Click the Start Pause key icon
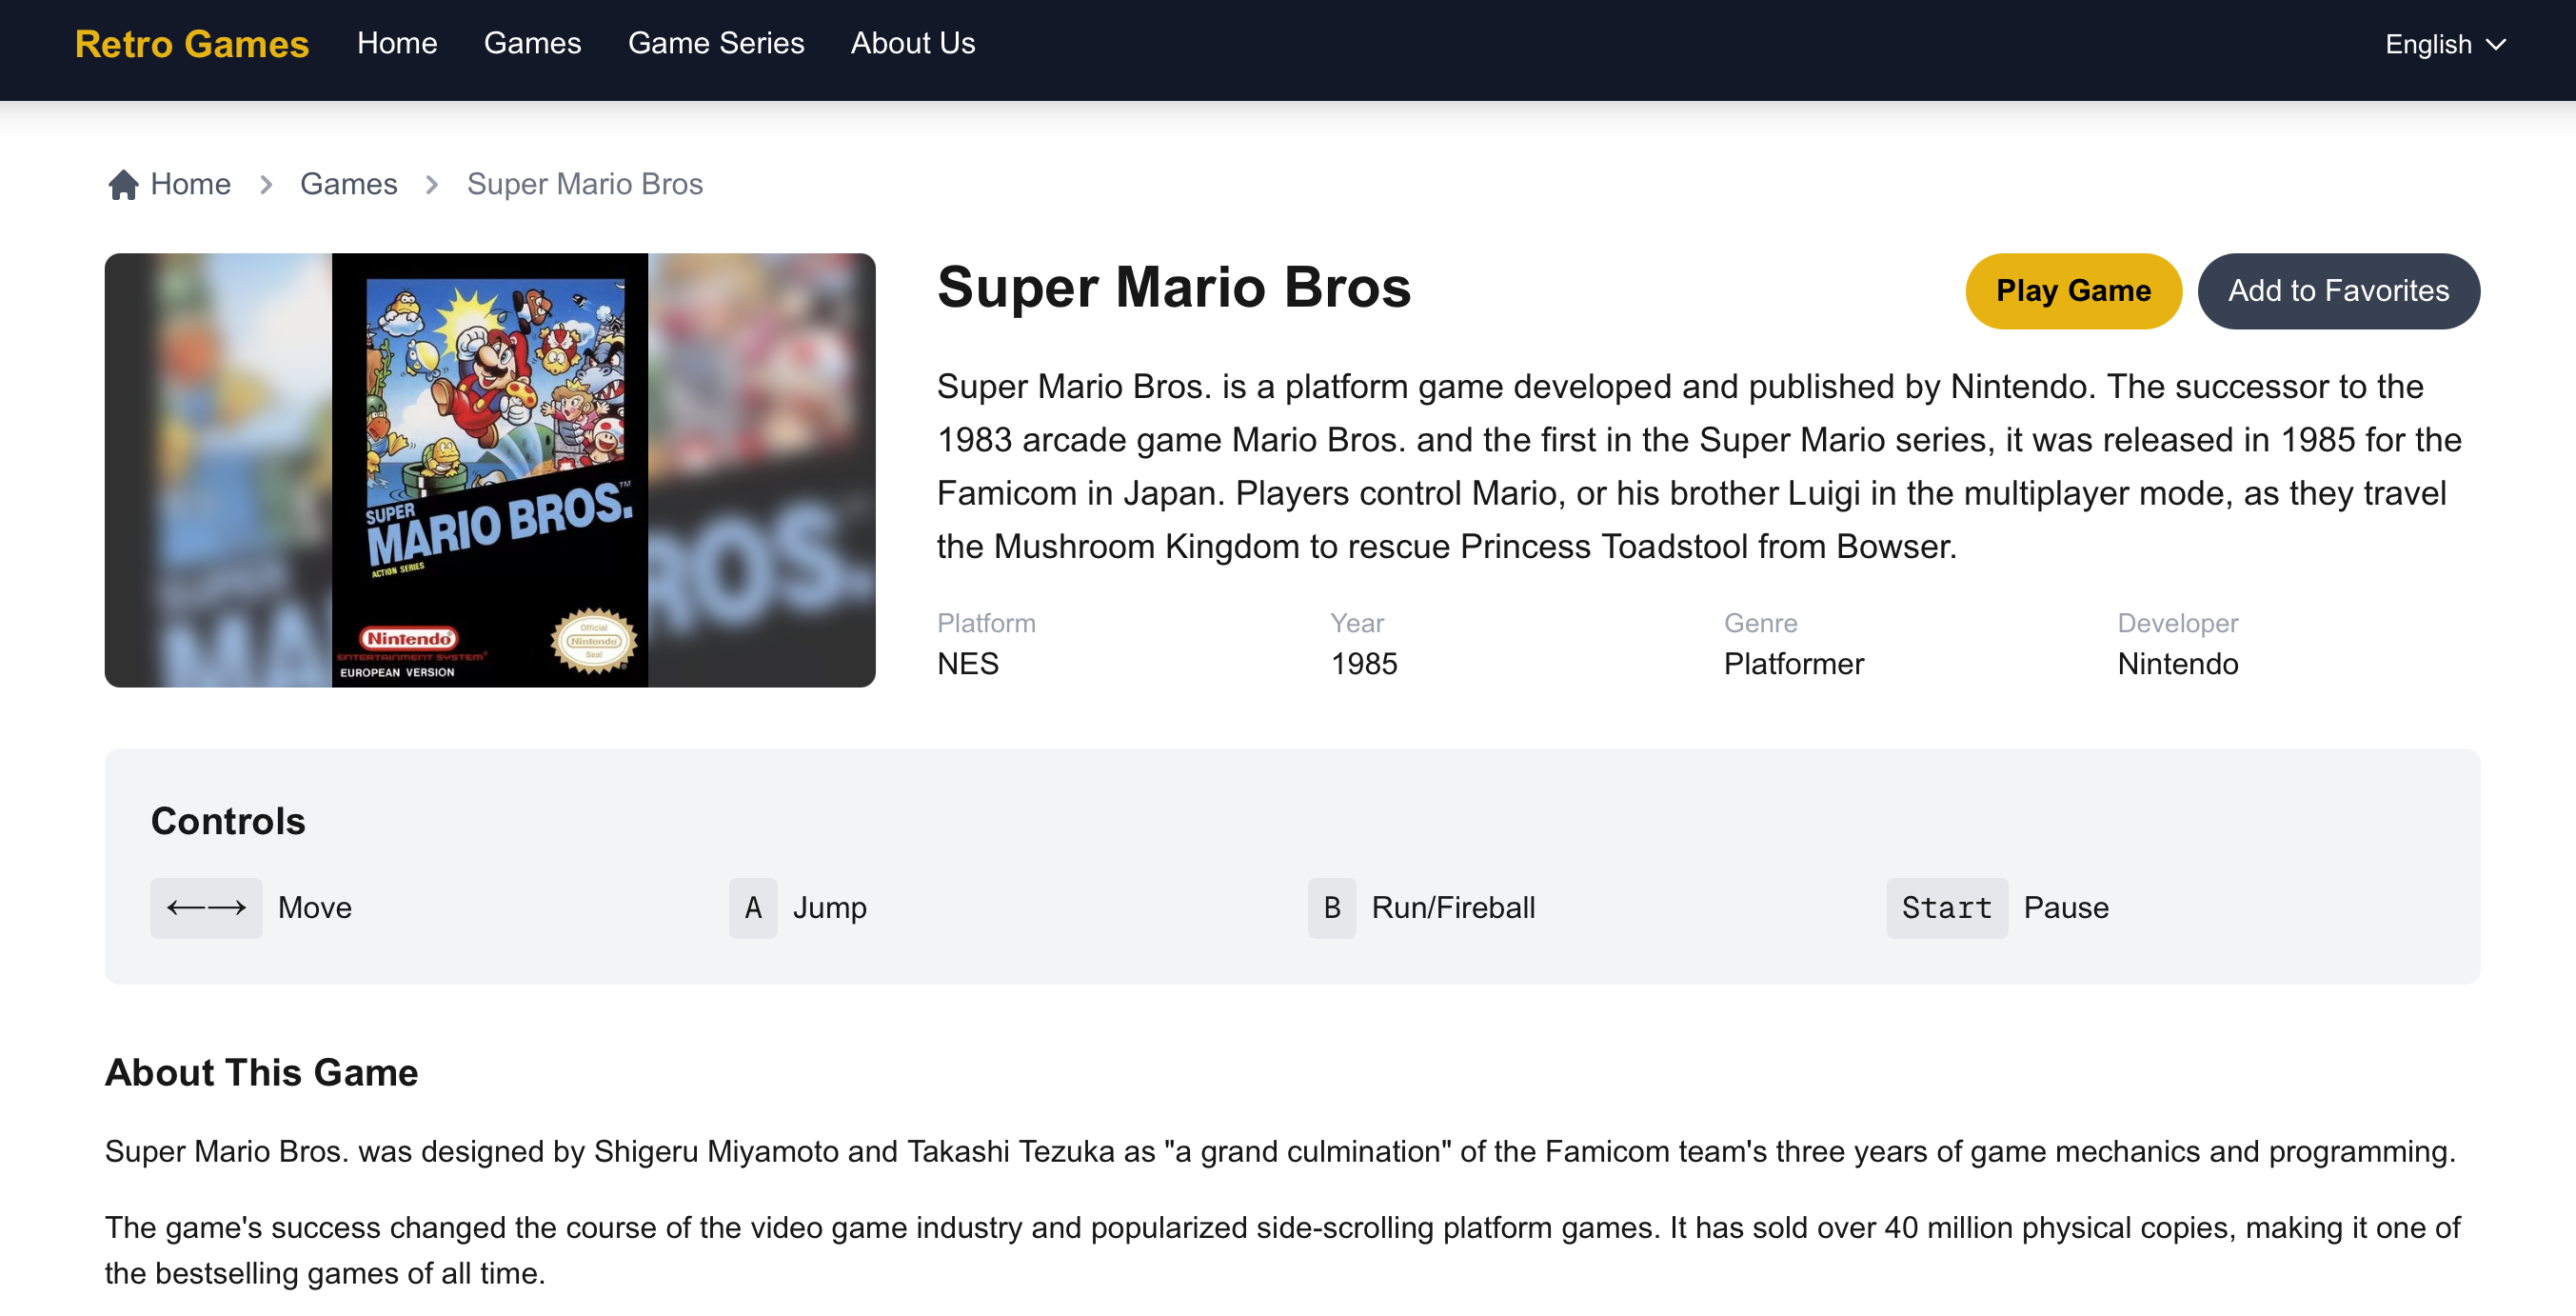The image size is (2576, 1316). click(1946, 908)
